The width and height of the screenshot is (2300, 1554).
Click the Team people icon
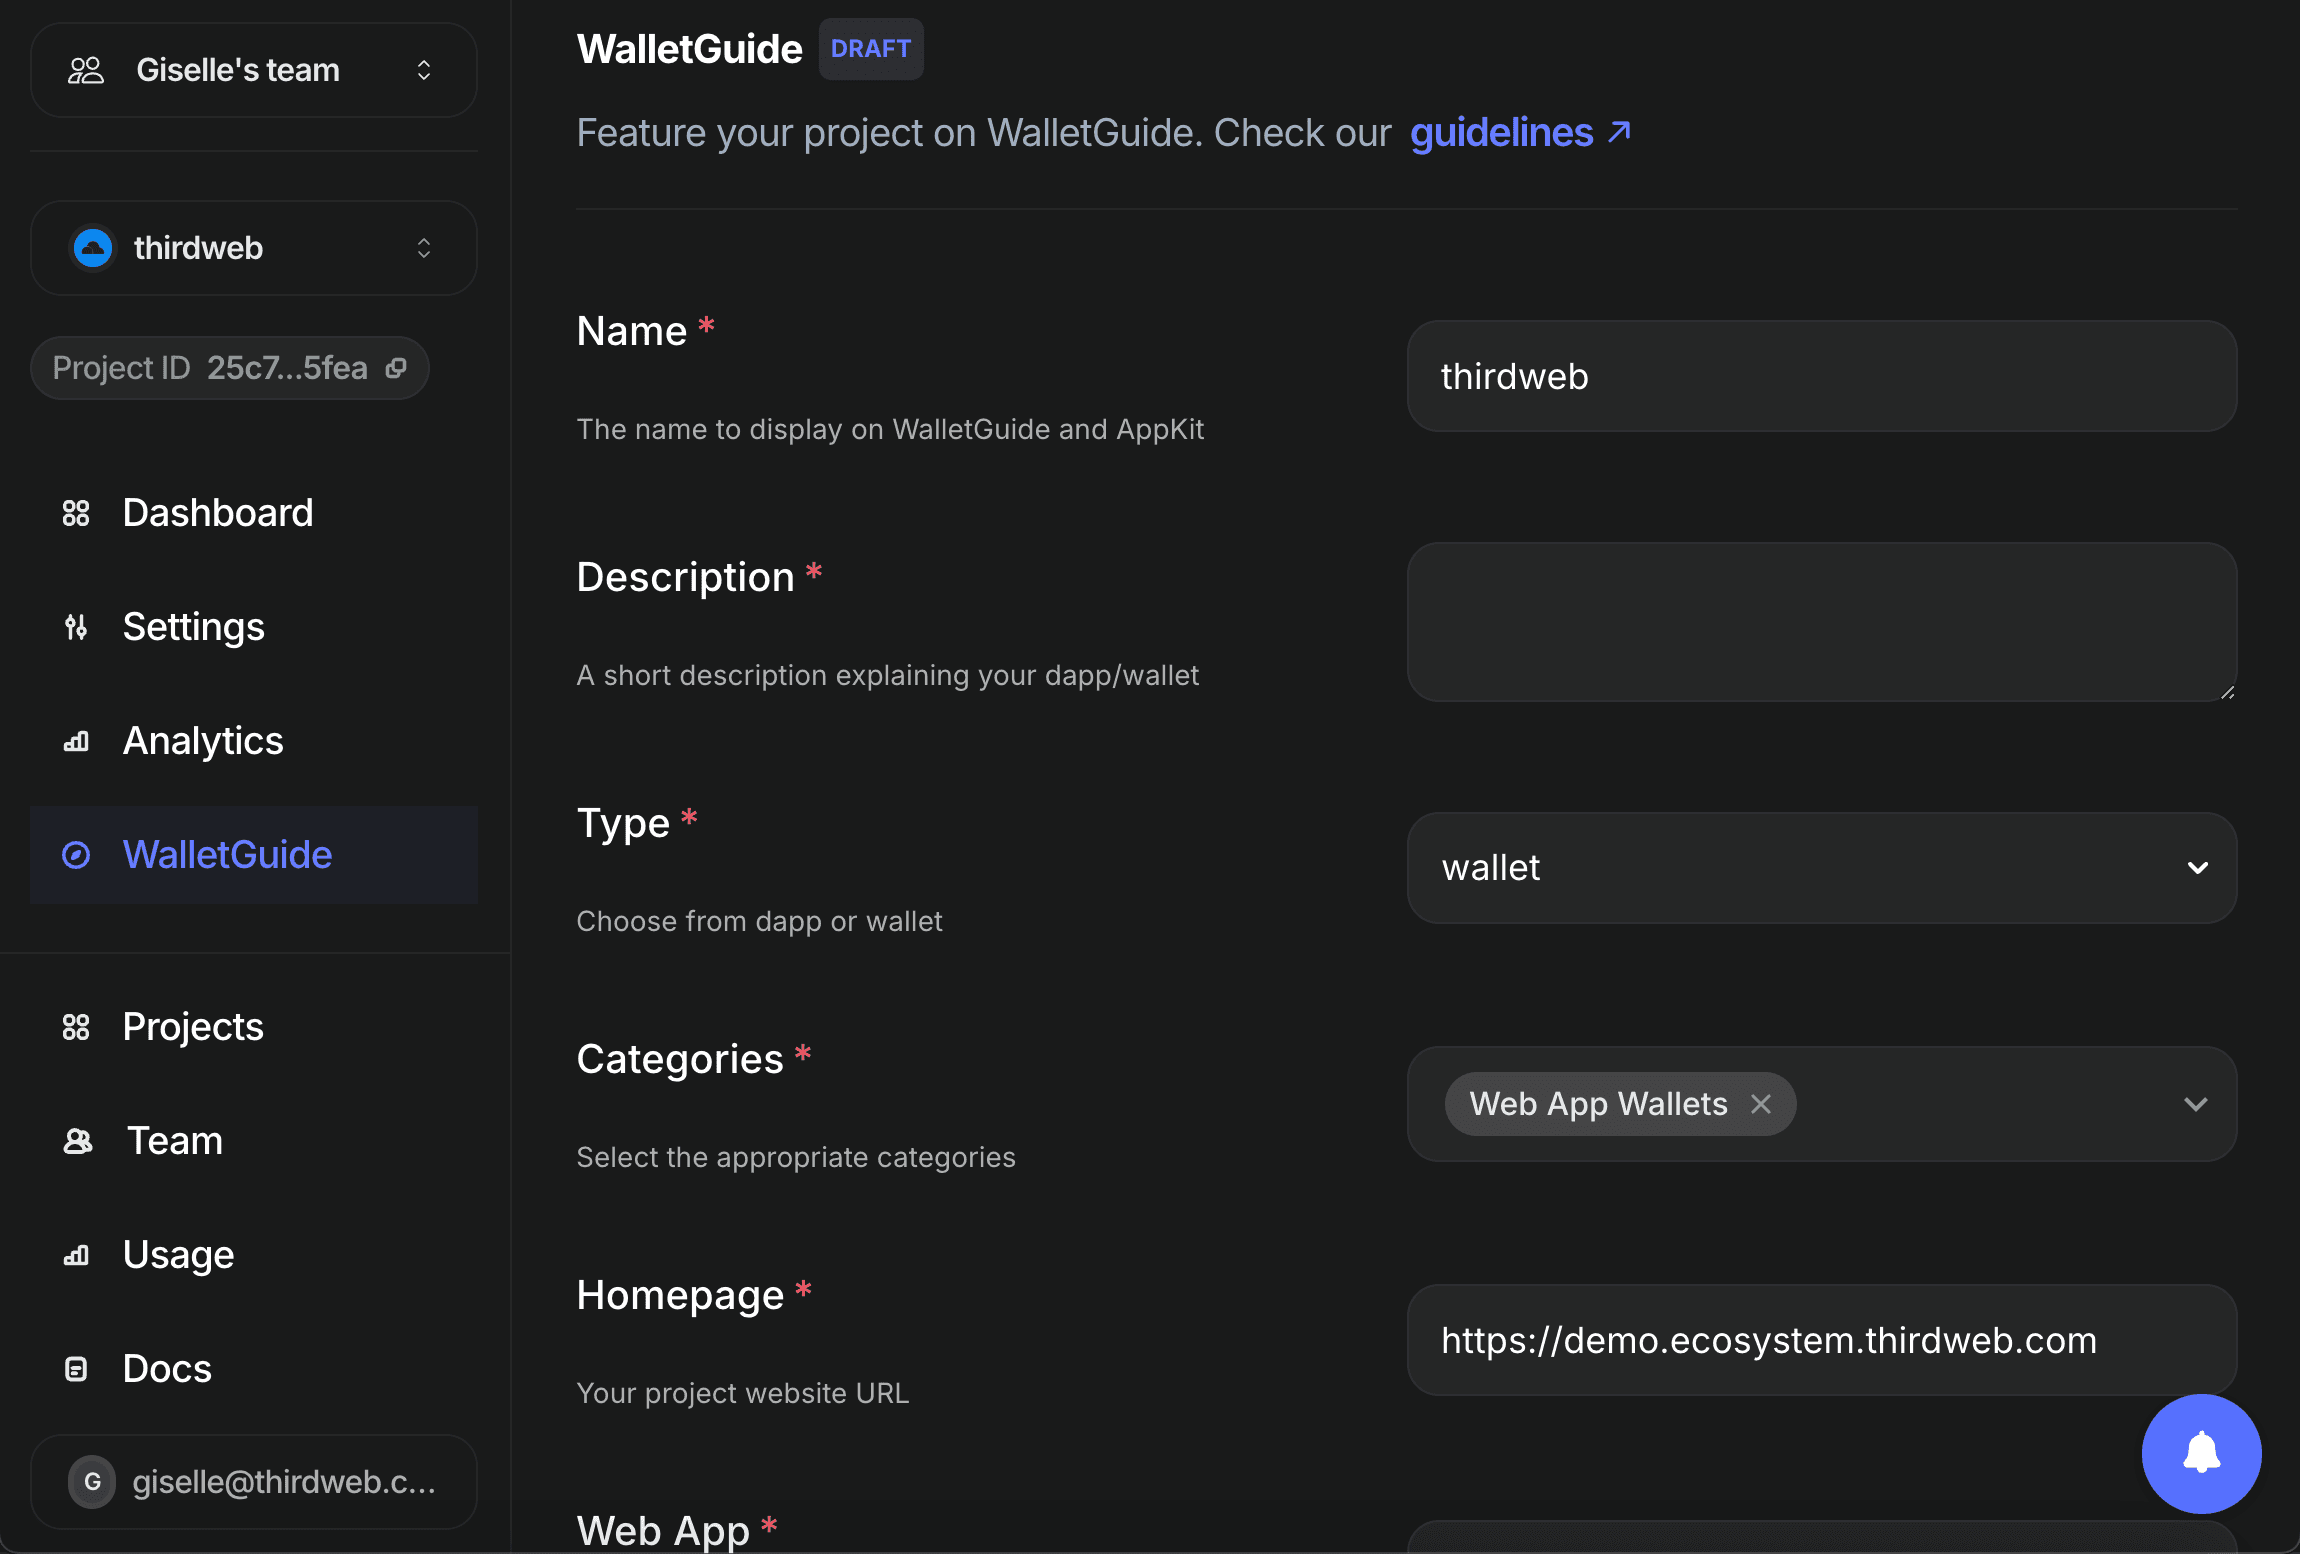coord(78,1141)
